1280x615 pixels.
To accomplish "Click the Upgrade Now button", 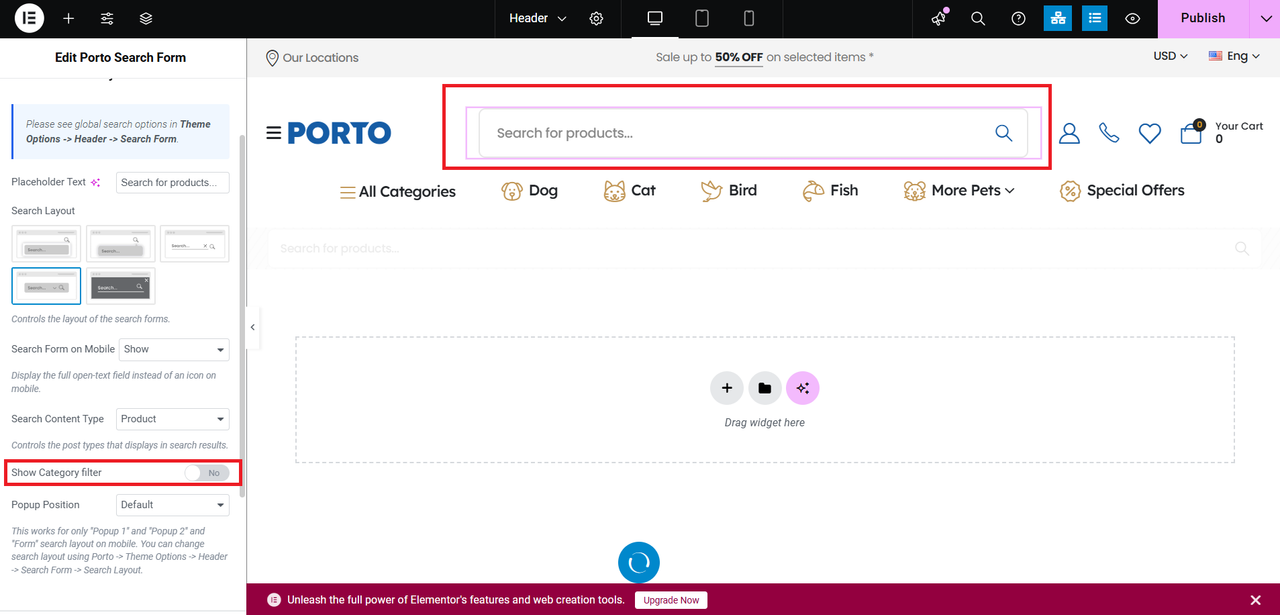I will click(671, 600).
